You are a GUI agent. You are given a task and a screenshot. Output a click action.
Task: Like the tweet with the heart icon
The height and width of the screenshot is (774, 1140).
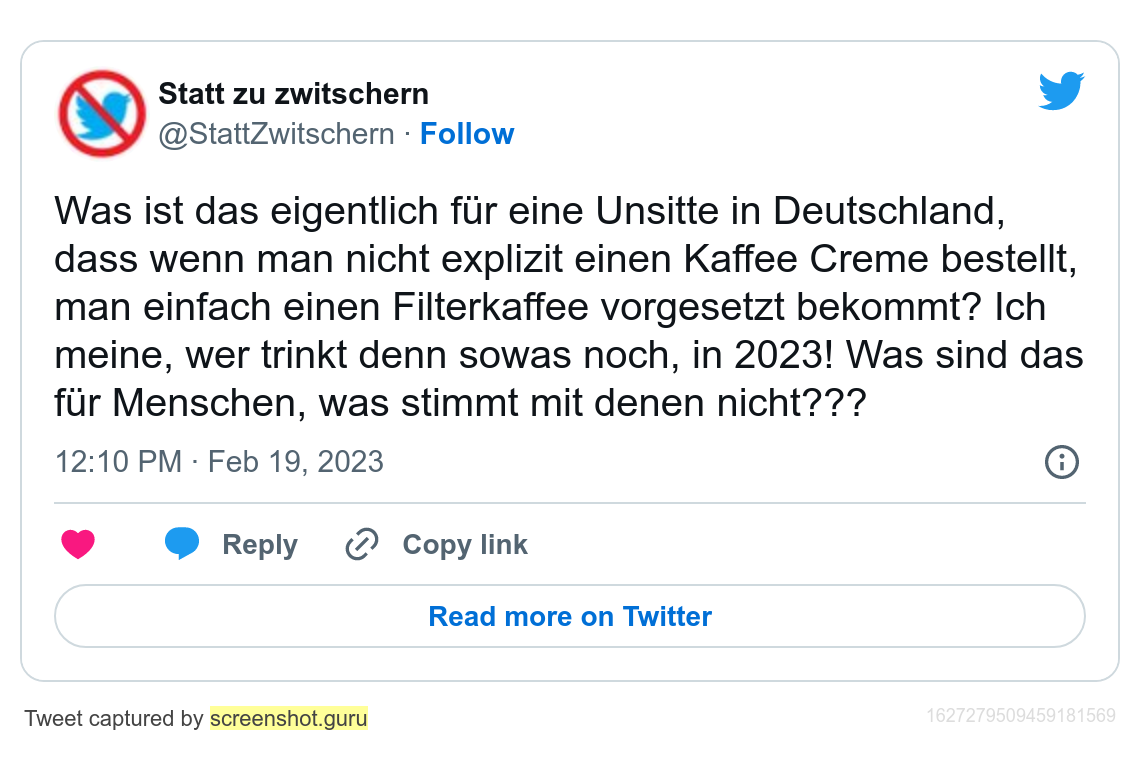(x=78, y=545)
